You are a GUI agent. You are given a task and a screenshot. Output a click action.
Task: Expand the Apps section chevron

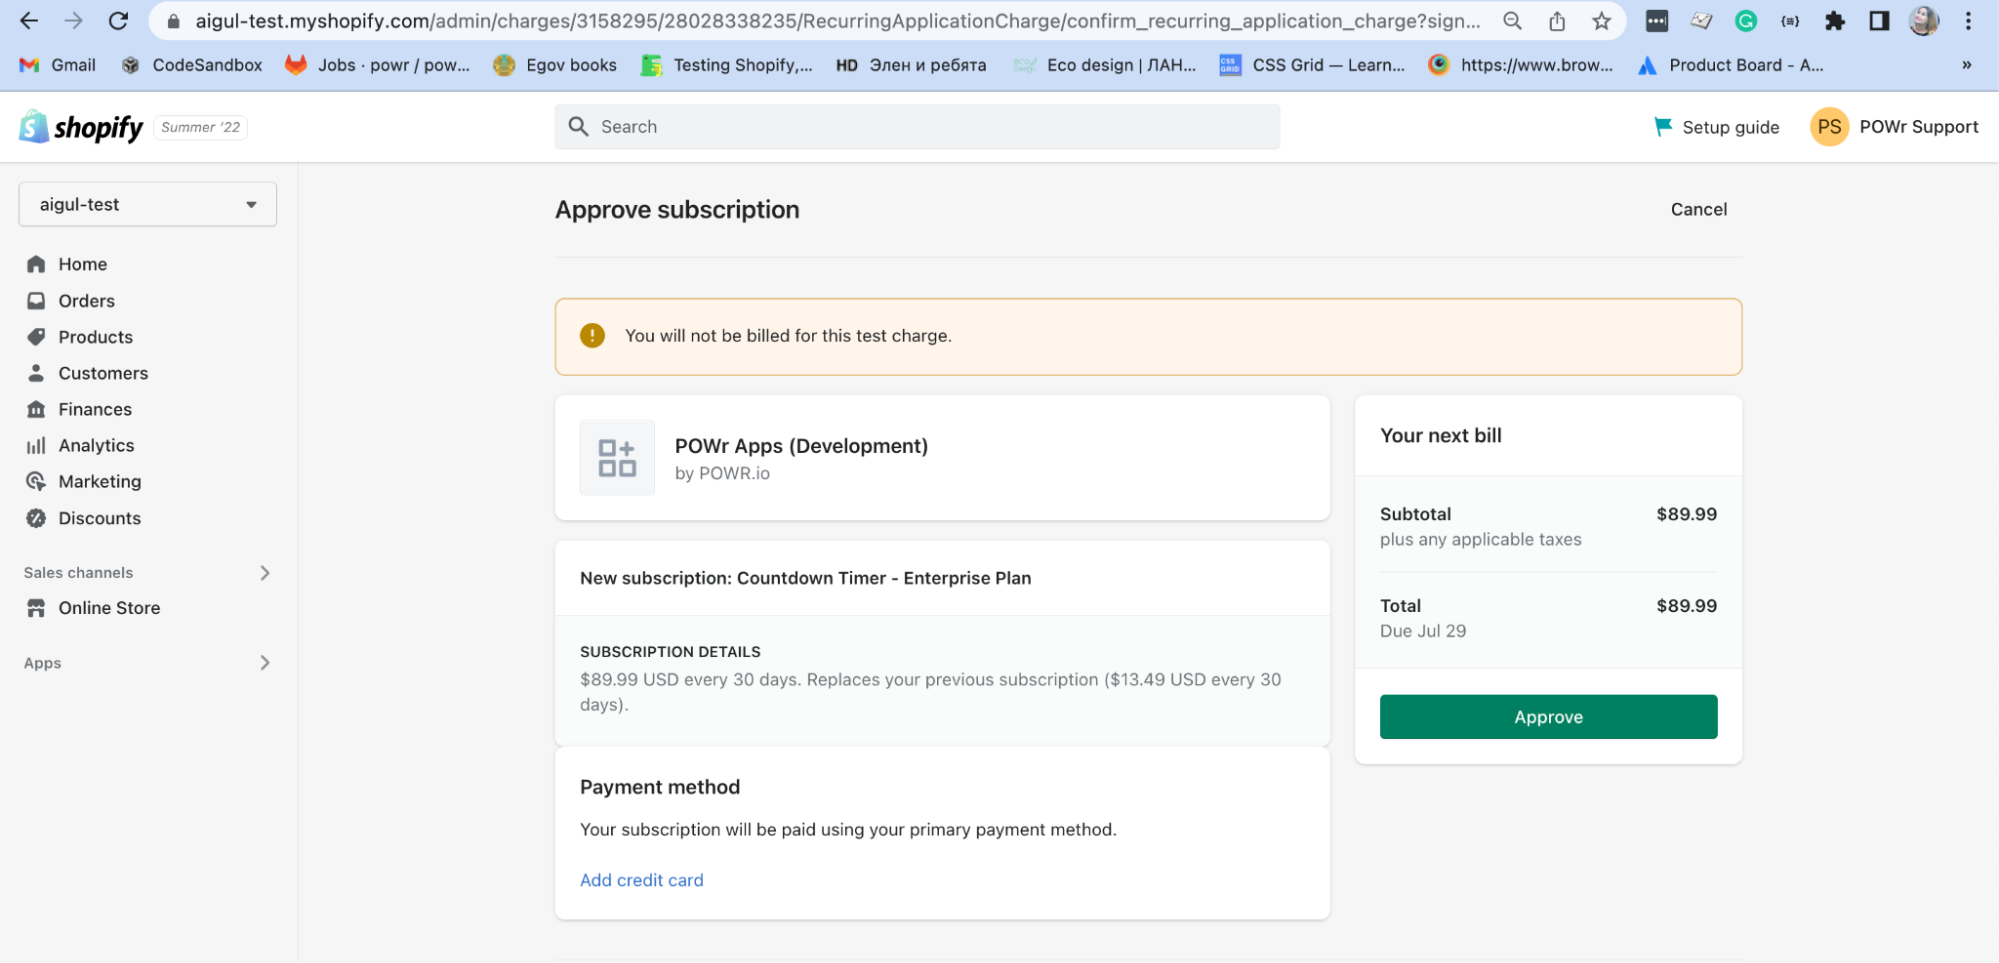click(x=264, y=663)
